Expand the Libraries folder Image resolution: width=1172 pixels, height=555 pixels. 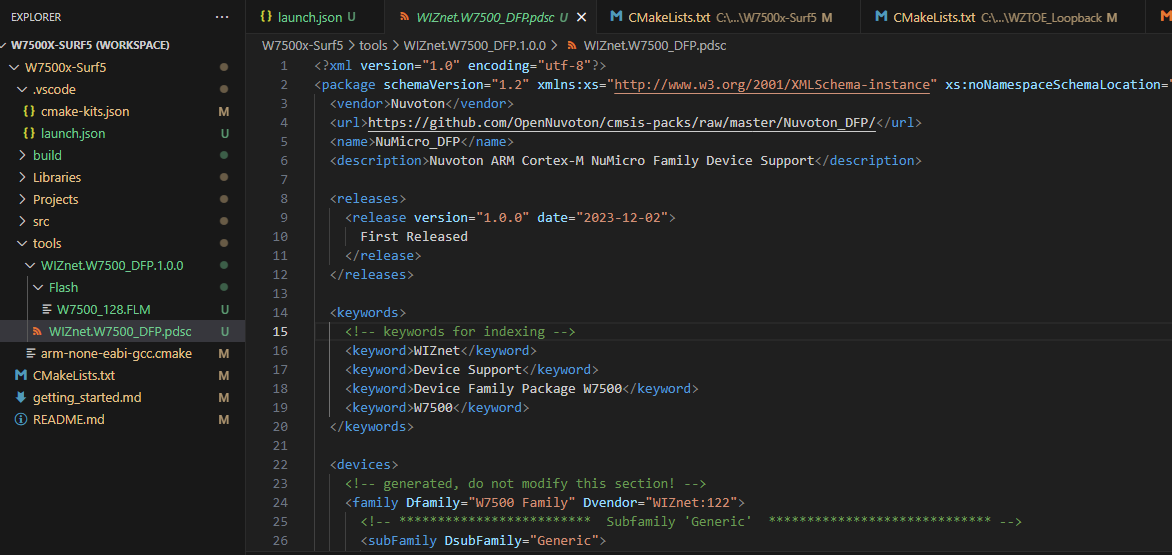click(22, 178)
